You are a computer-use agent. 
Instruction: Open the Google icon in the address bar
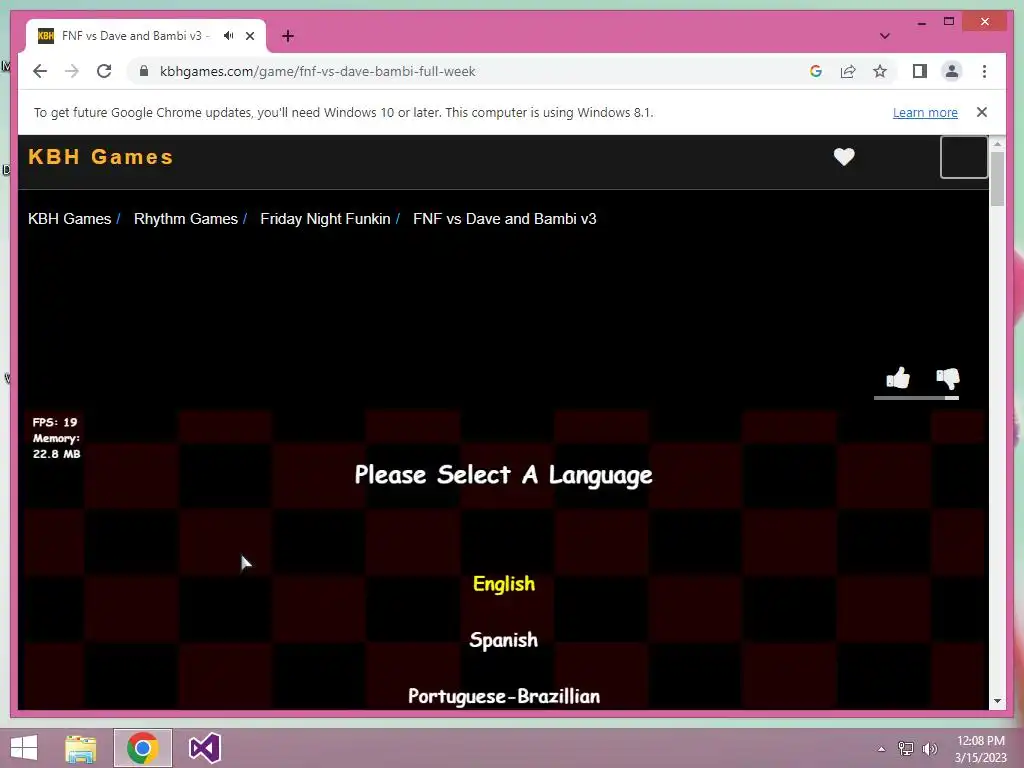coord(816,71)
